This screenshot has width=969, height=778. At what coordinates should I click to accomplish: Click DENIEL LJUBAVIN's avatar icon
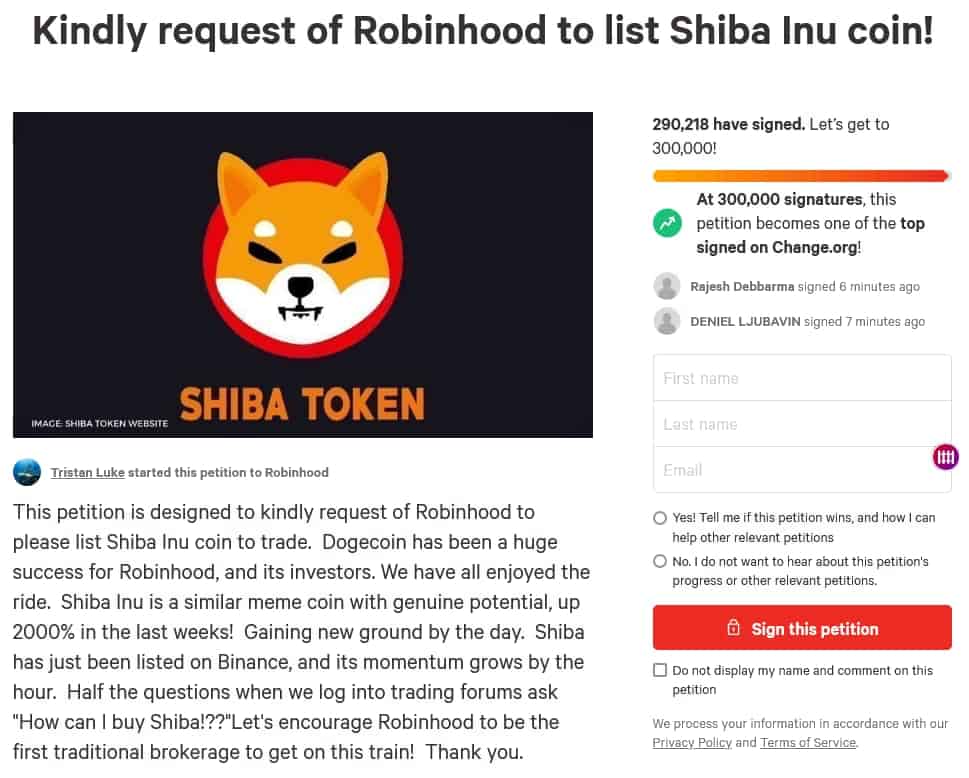click(x=666, y=321)
